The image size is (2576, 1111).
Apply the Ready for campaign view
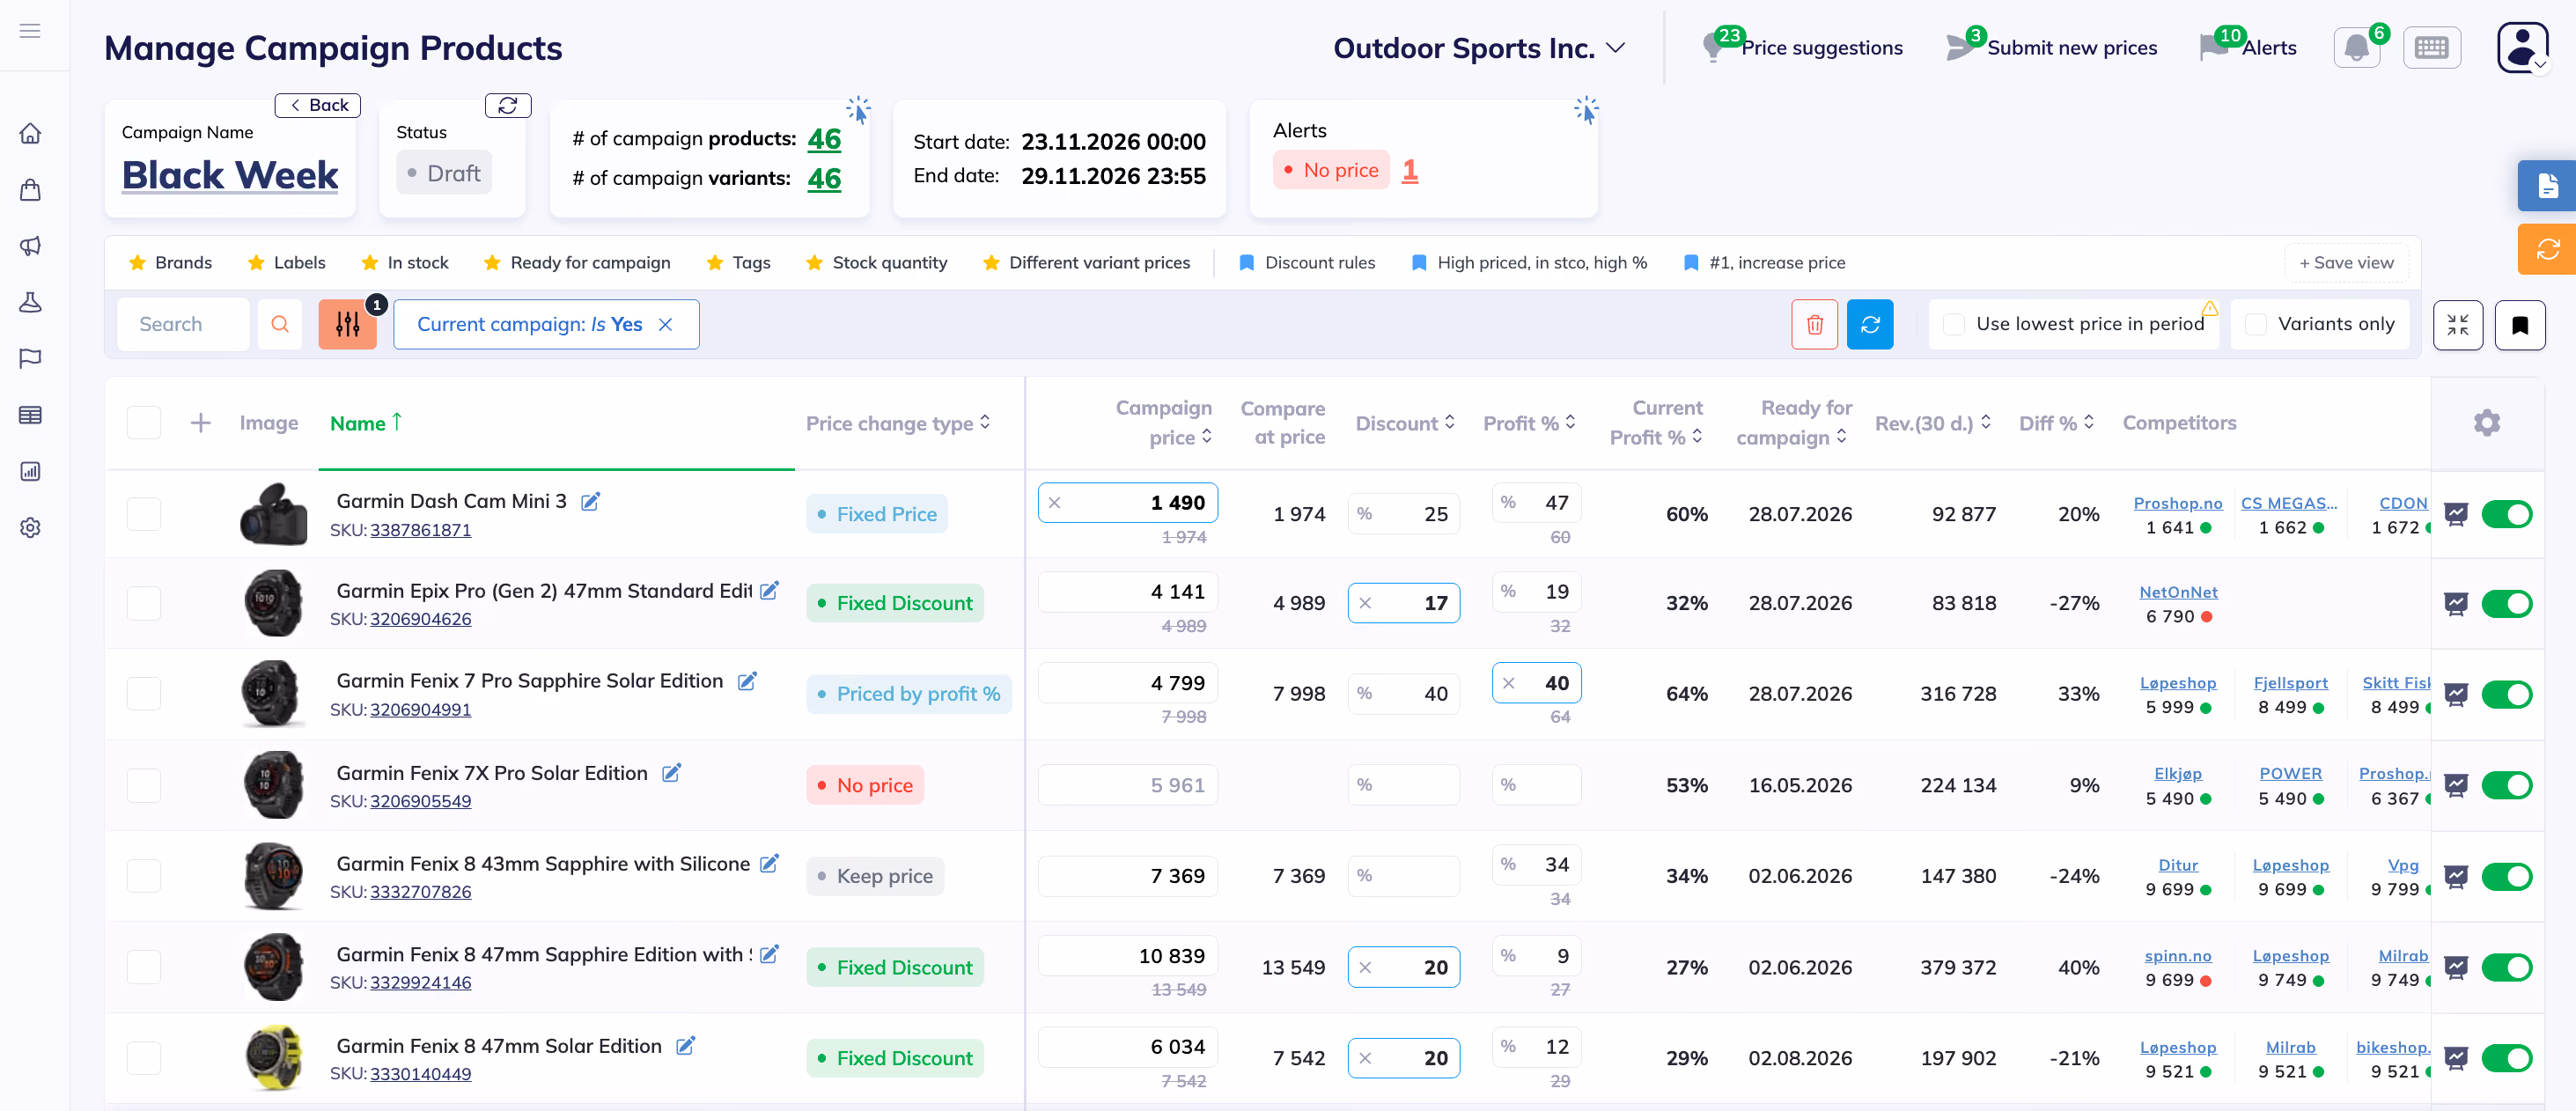pyautogui.click(x=577, y=262)
